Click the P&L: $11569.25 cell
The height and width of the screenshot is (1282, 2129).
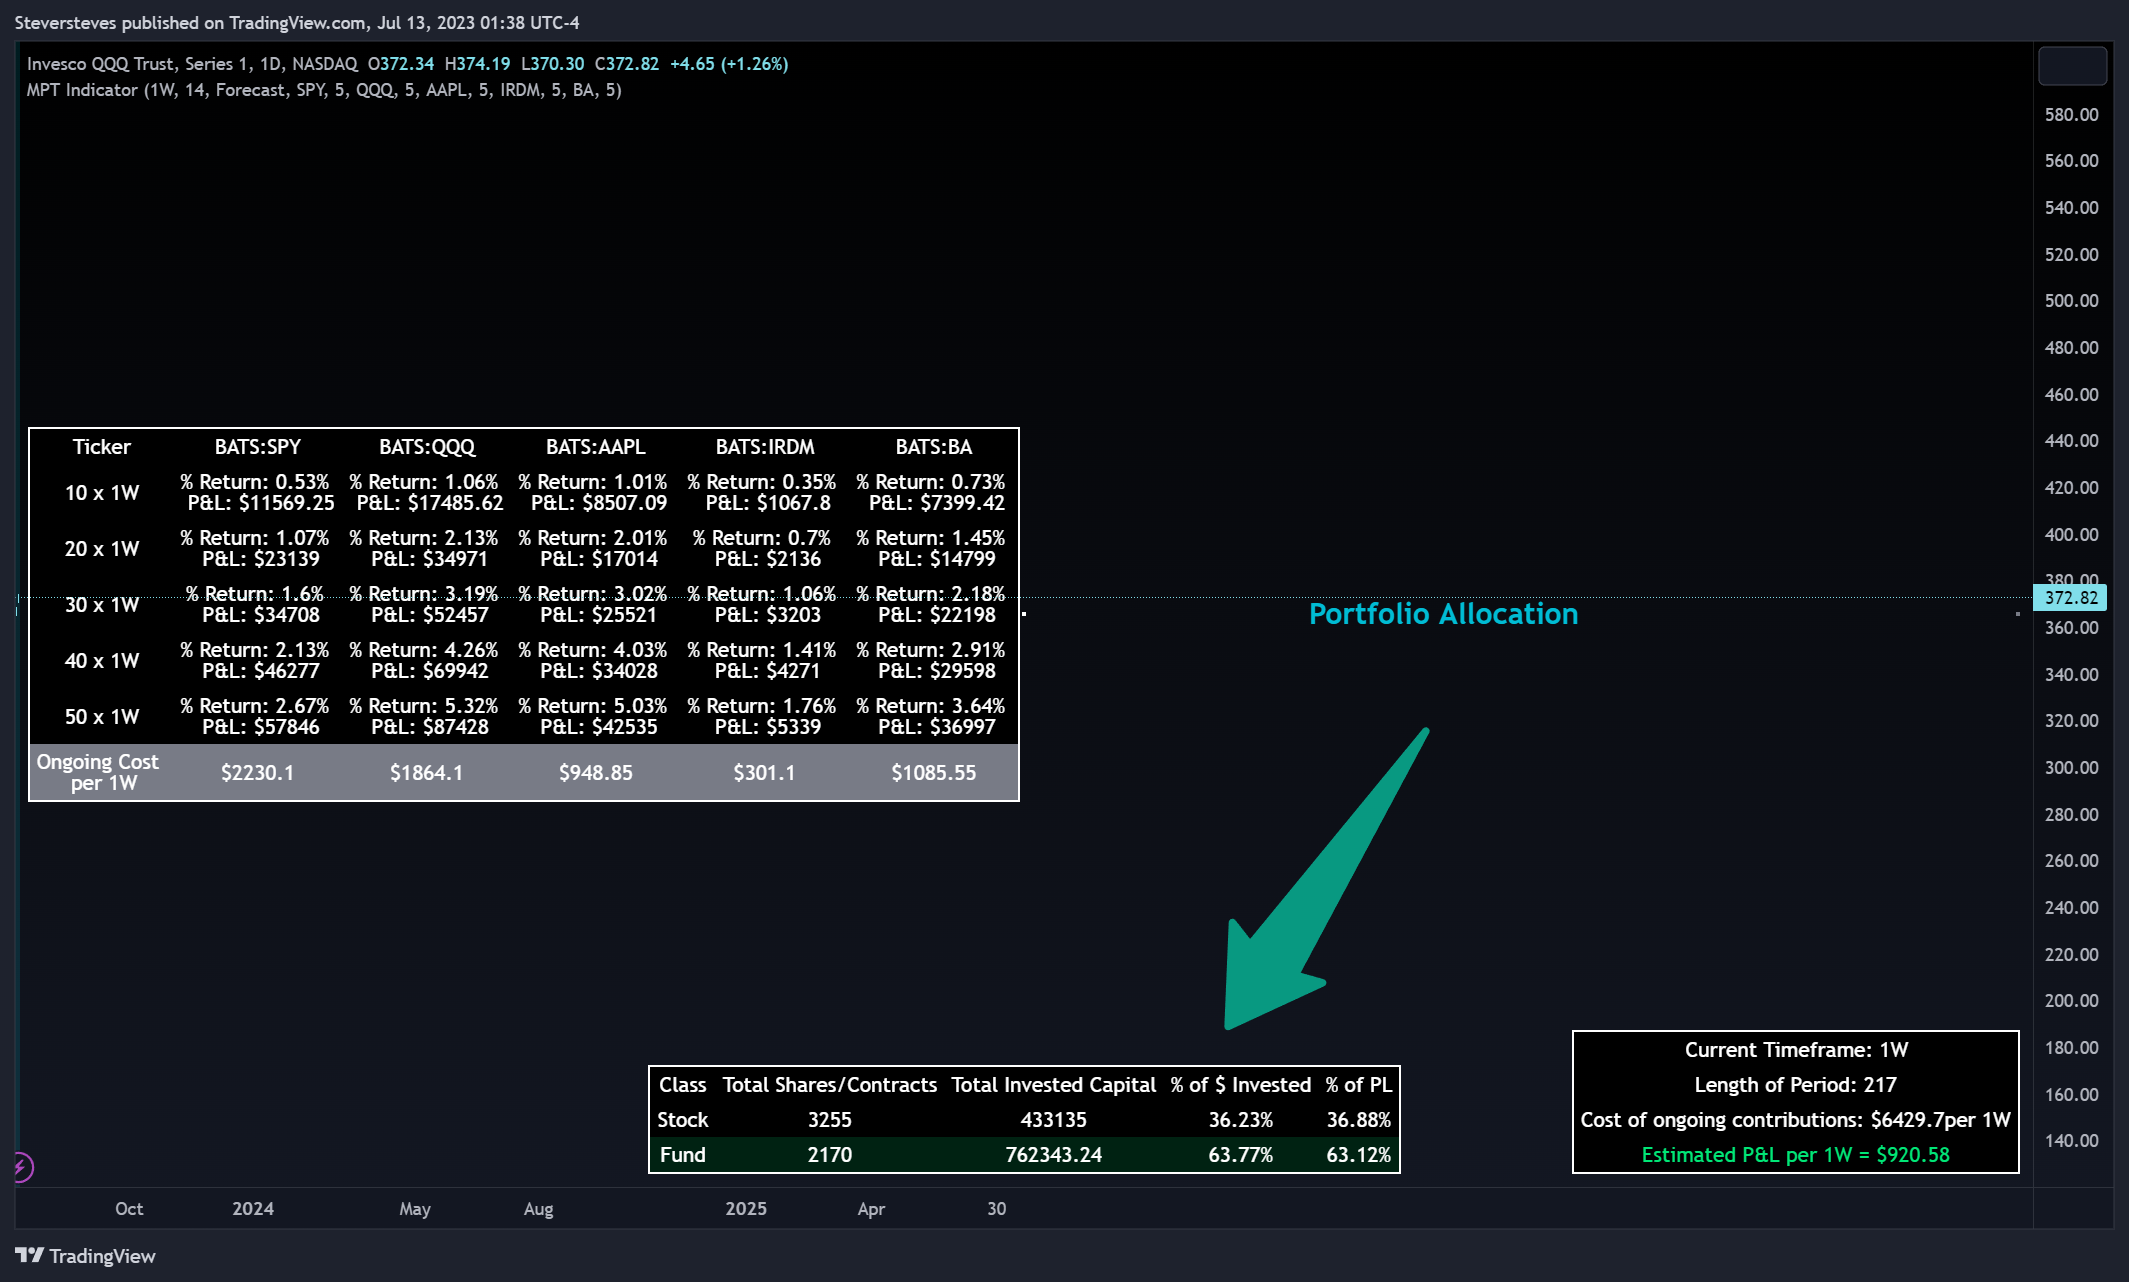coord(260,503)
